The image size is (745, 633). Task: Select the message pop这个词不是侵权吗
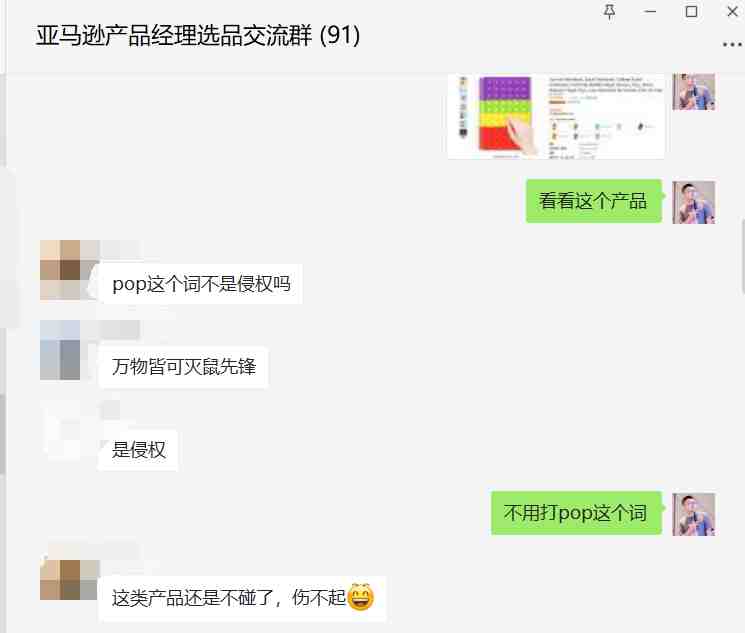201,284
